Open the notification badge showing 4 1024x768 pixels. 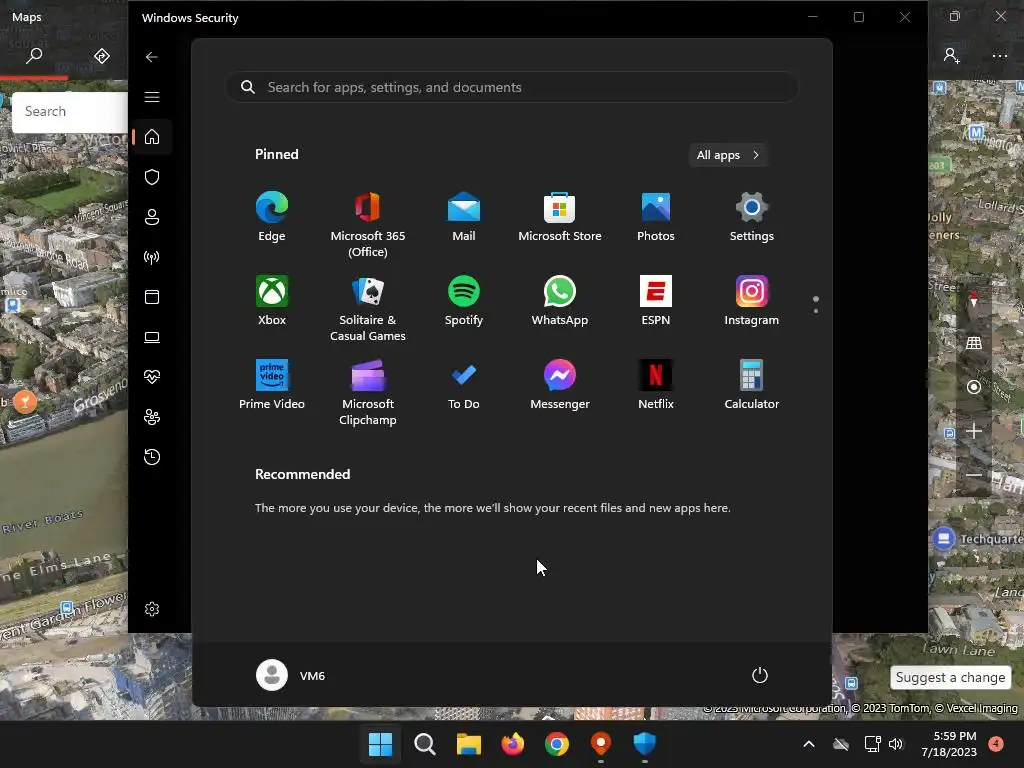[x=996, y=744]
